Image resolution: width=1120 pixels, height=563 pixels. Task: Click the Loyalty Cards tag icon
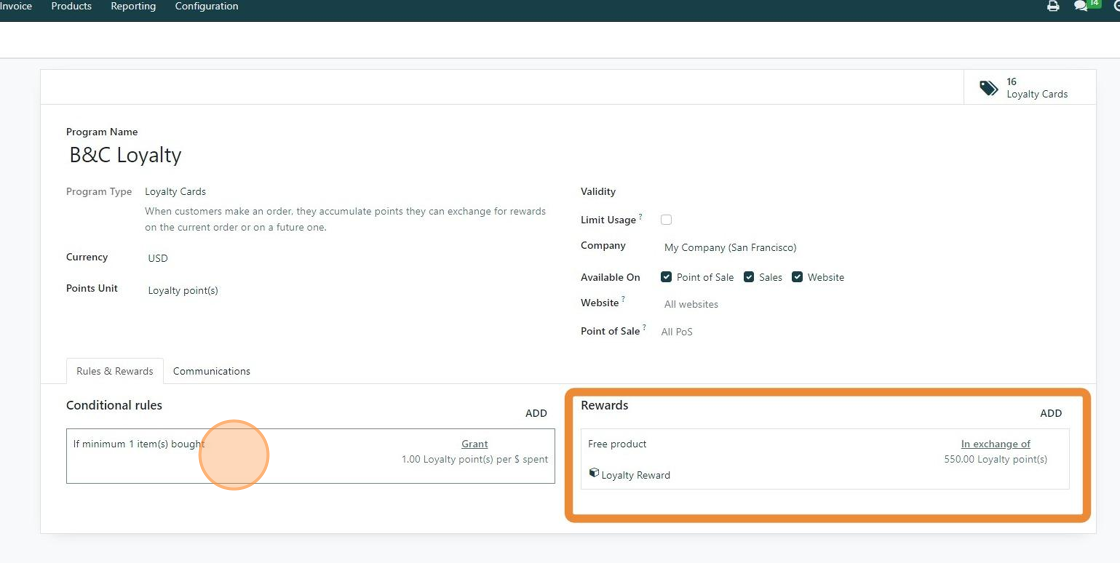tap(988, 88)
